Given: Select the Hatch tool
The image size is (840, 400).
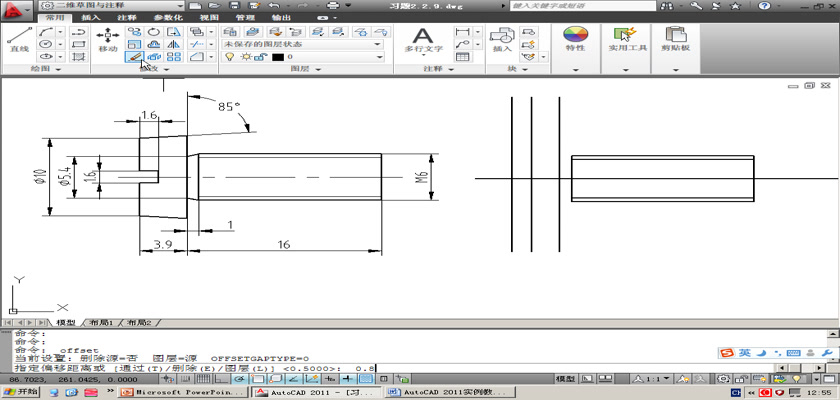Looking at the screenshot, I should click(x=79, y=56).
